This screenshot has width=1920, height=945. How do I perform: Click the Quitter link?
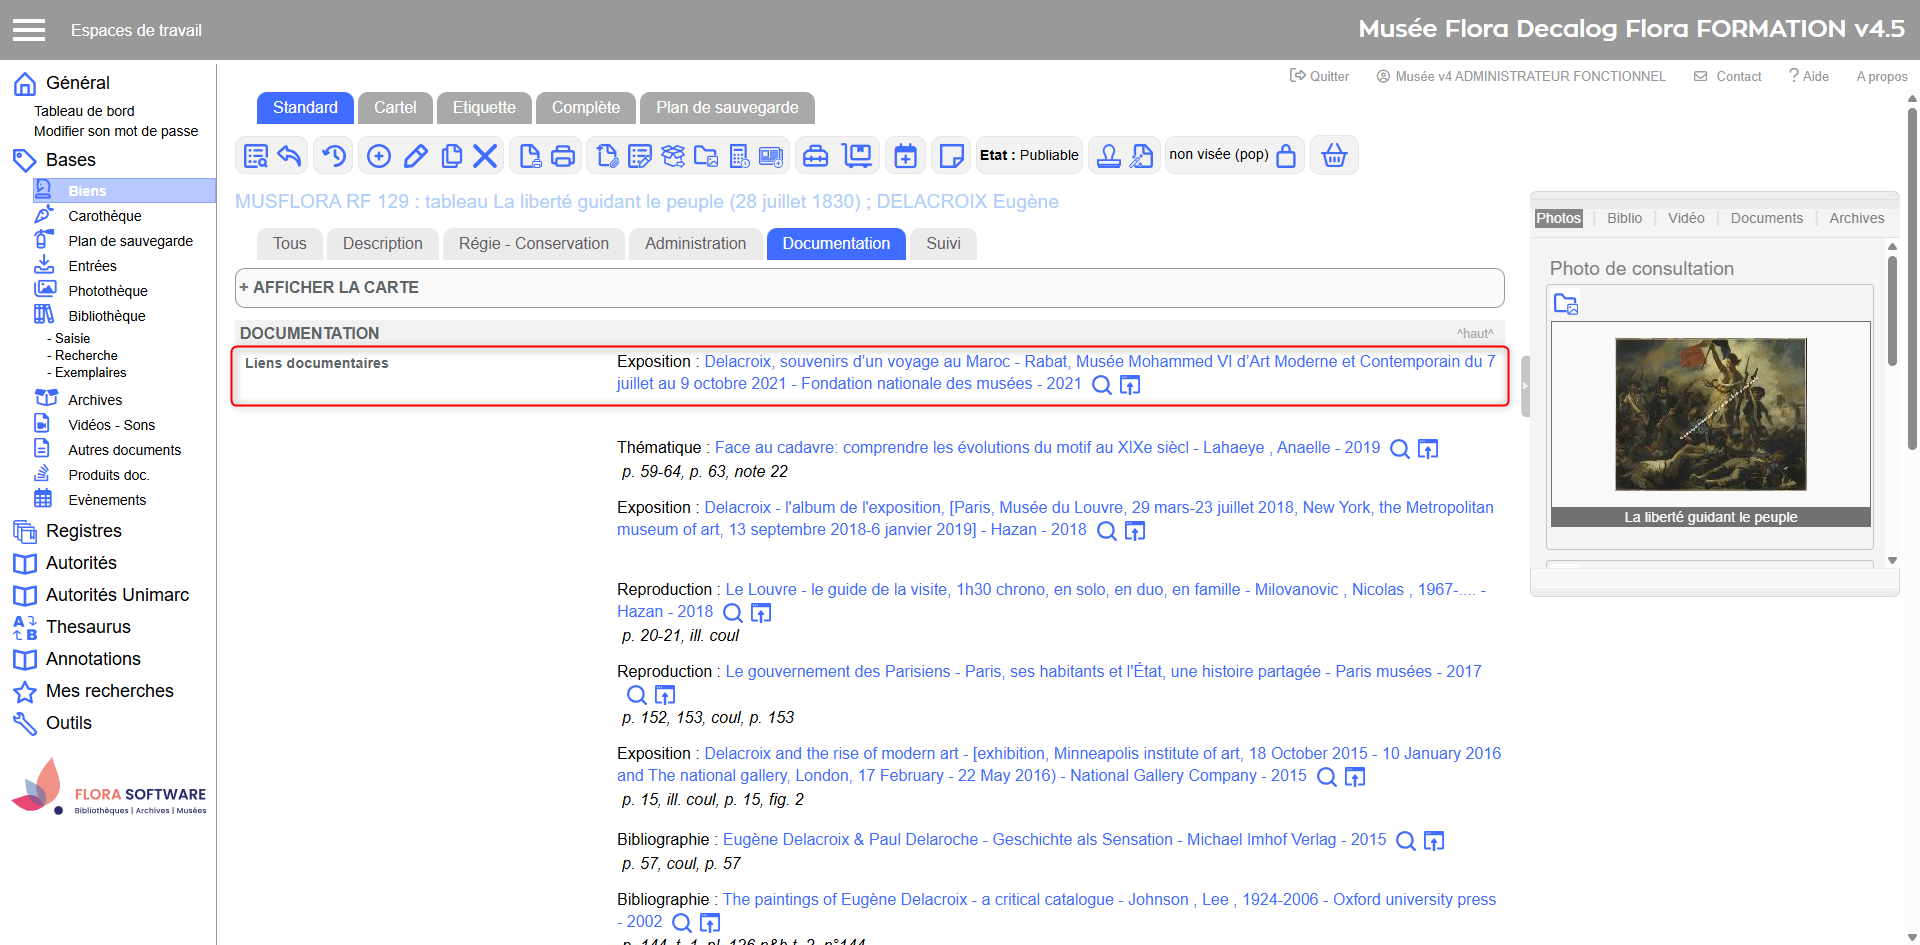pyautogui.click(x=1320, y=76)
